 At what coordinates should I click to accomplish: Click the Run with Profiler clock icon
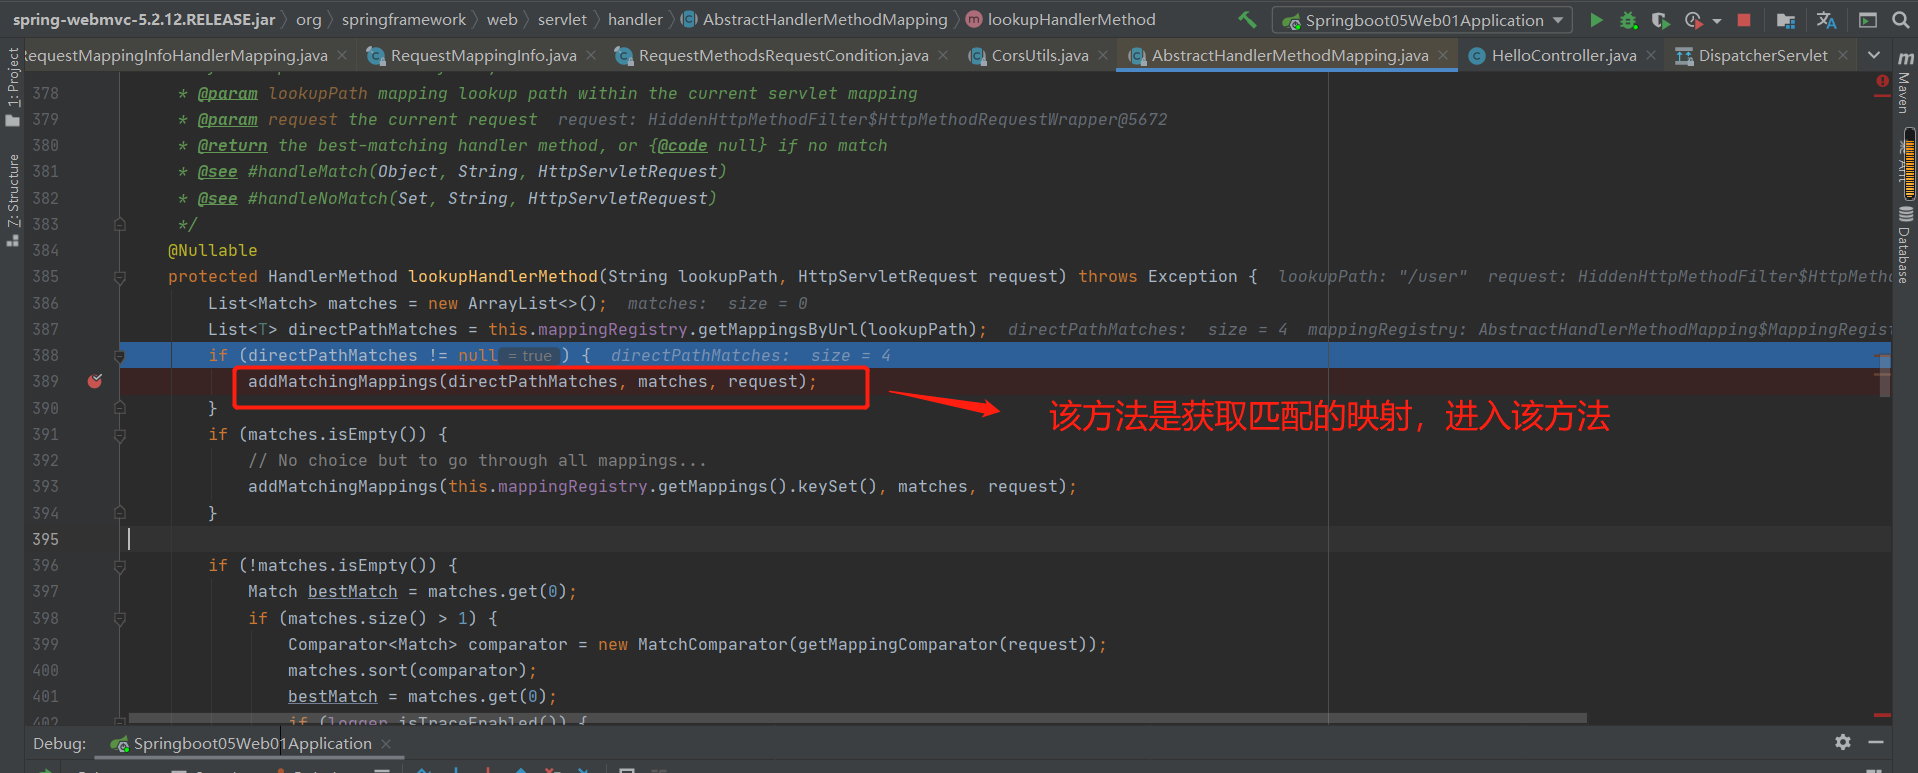tap(1693, 20)
